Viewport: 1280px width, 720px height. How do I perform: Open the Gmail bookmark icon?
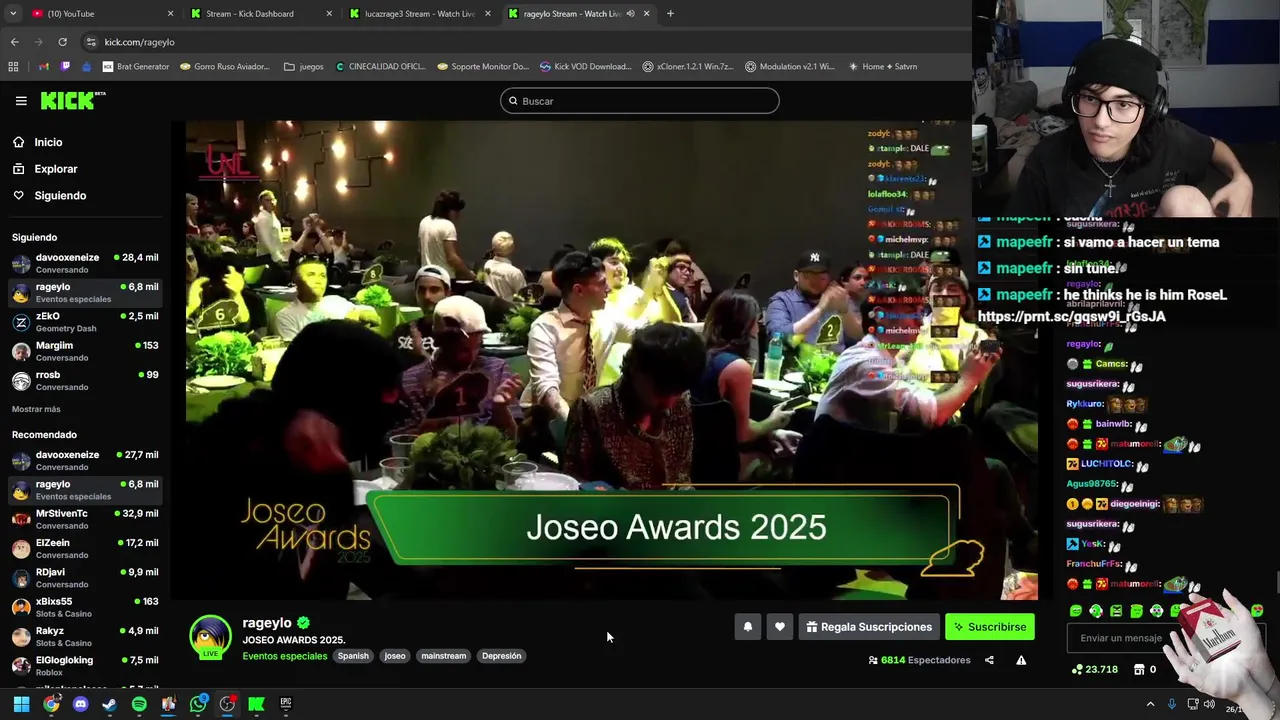(43, 67)
